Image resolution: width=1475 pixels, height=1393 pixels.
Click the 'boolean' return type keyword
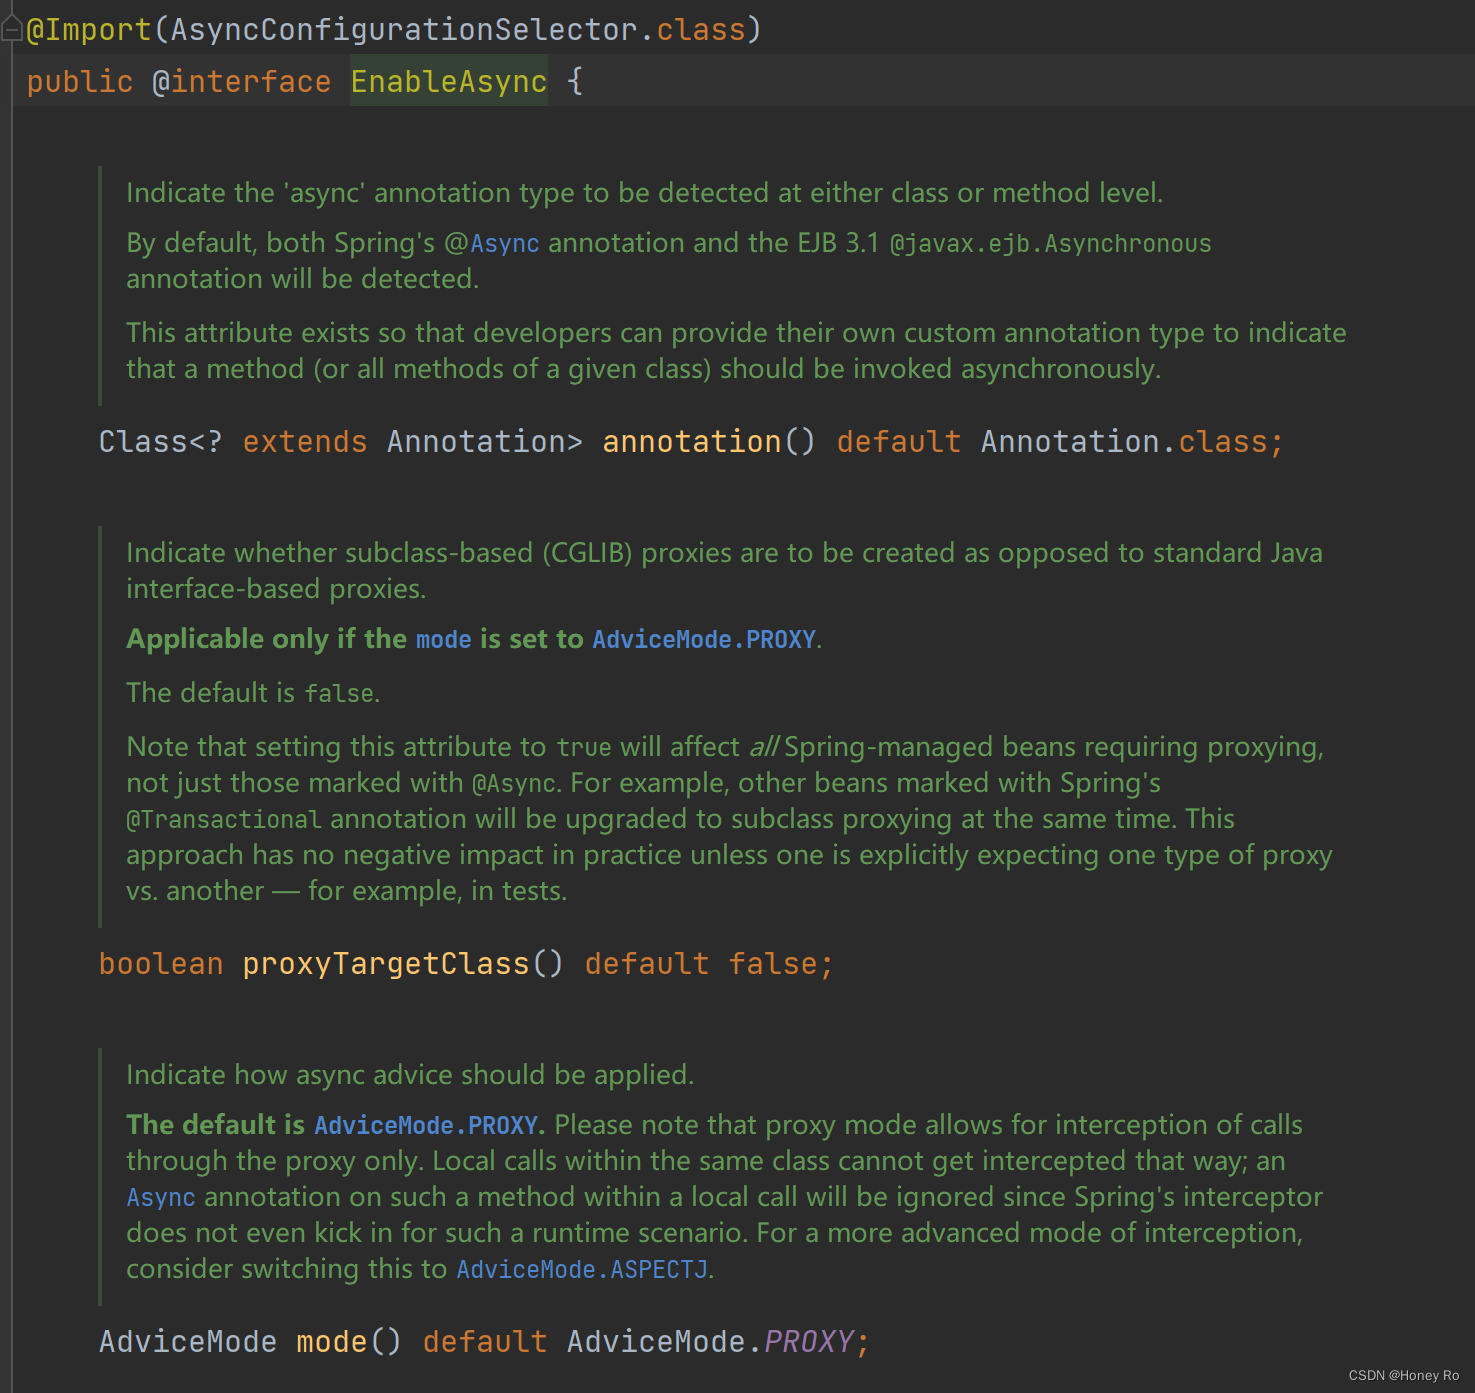click(161, 964)
